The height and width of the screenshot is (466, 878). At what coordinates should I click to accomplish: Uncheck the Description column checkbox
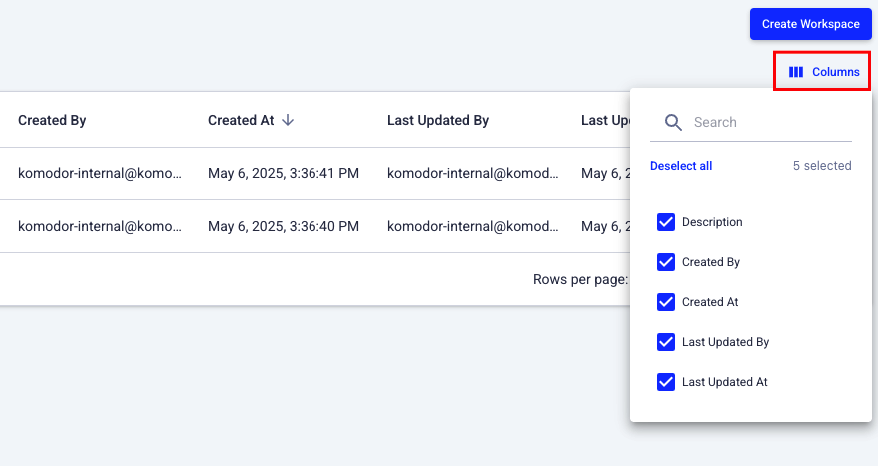tap(666, 222)
